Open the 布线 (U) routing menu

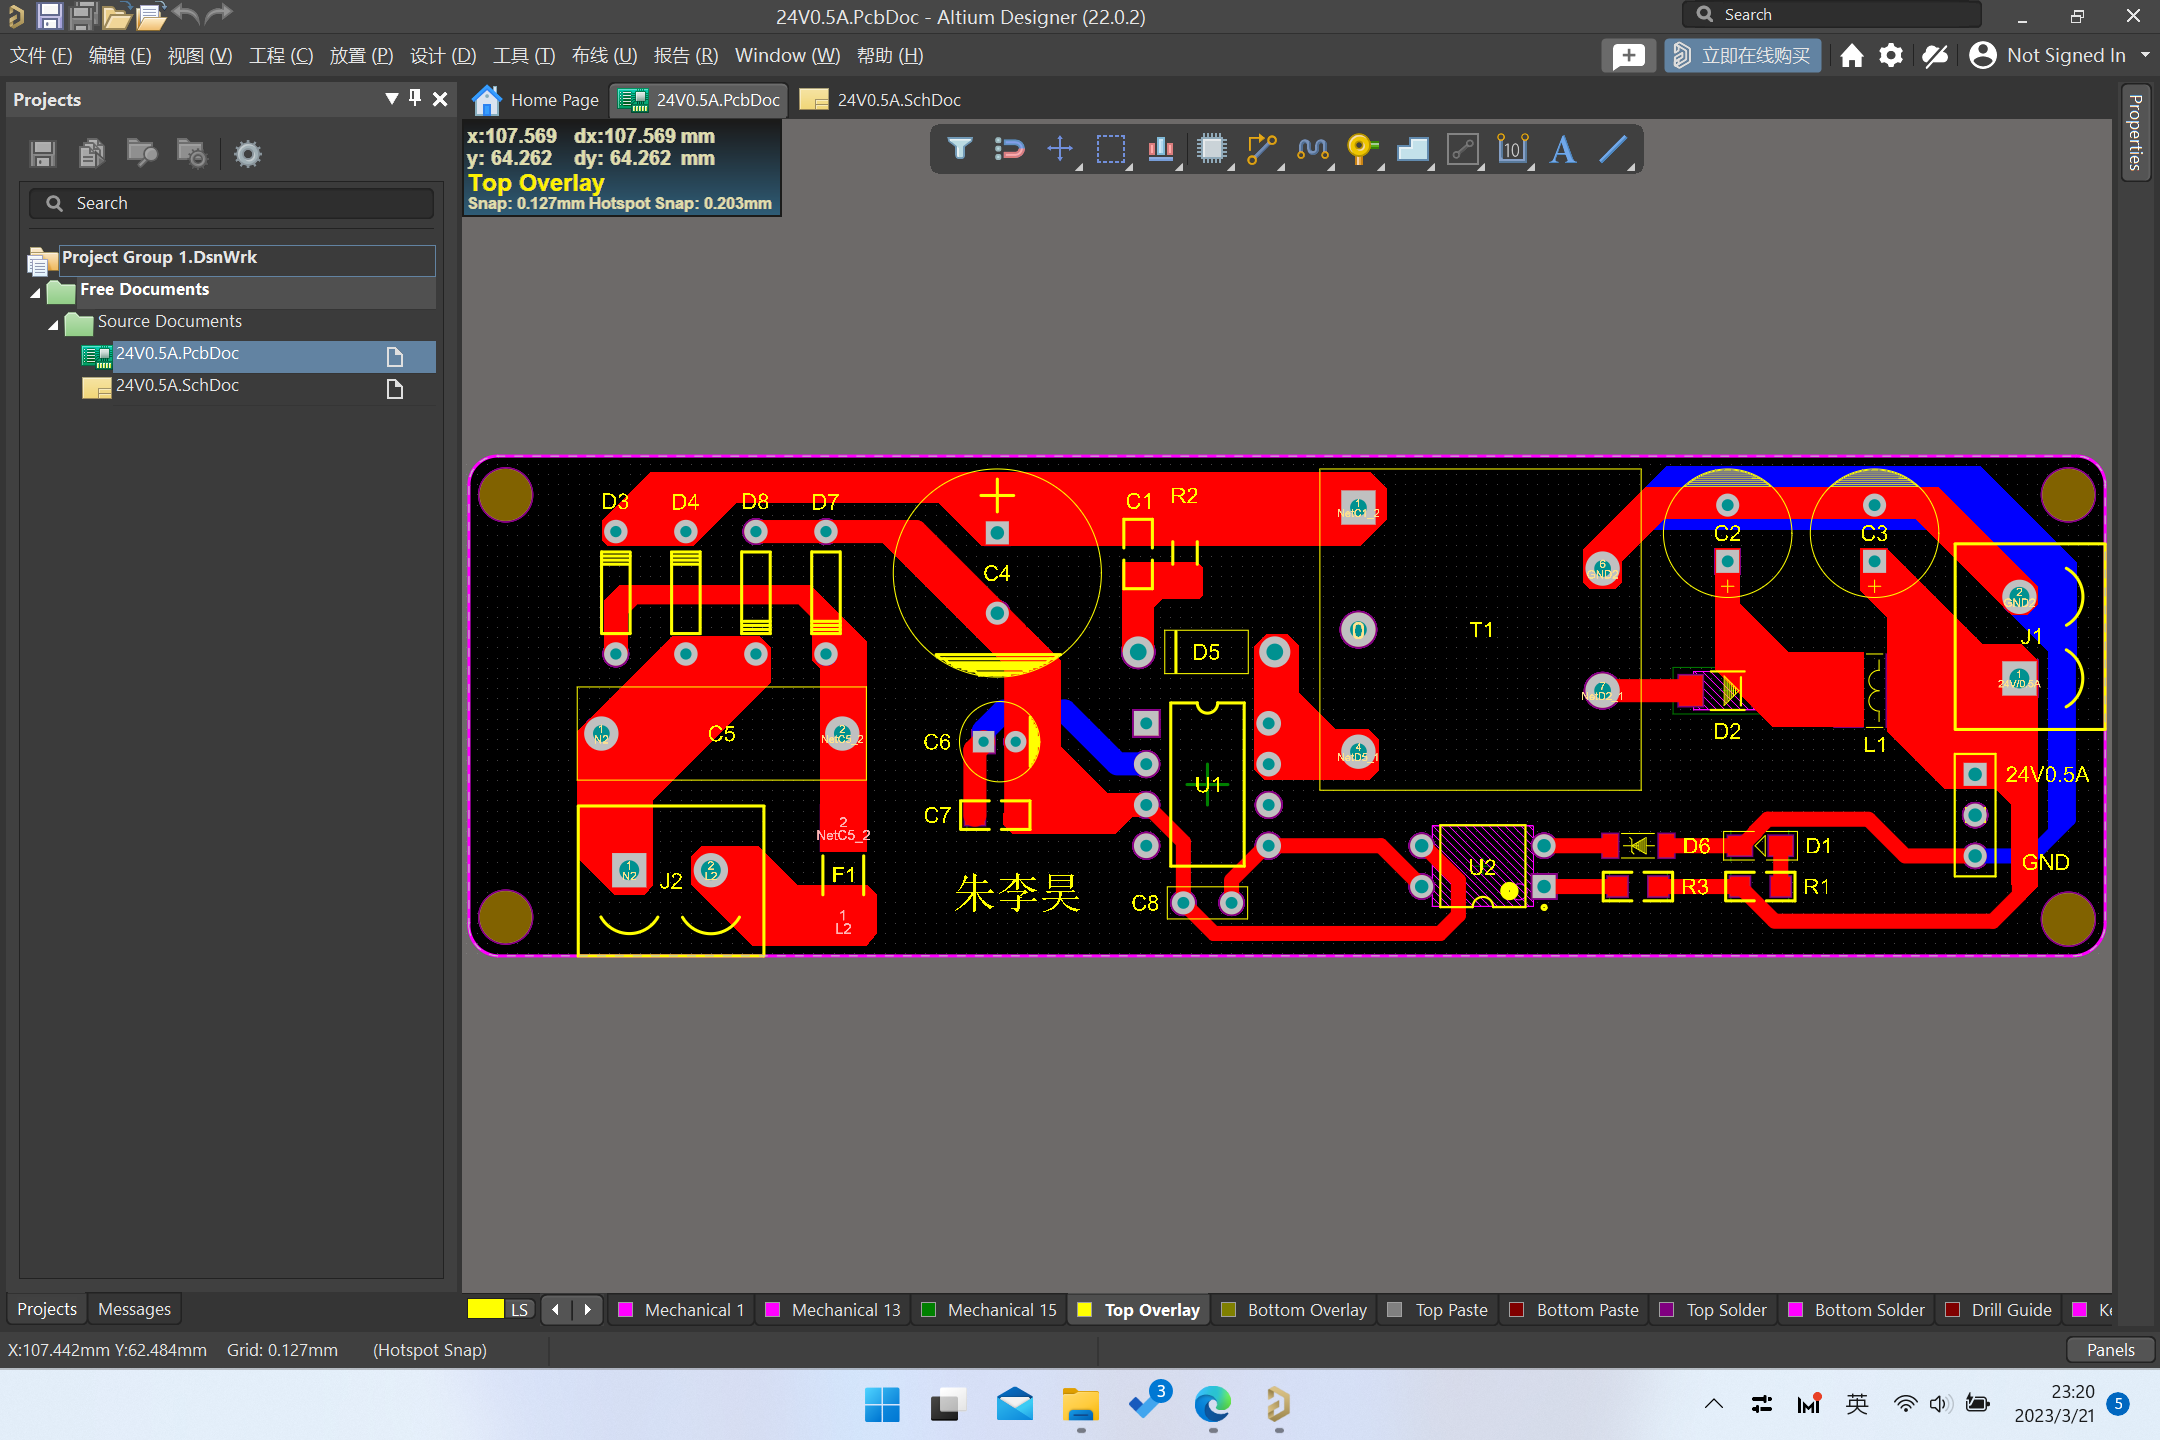604,55
